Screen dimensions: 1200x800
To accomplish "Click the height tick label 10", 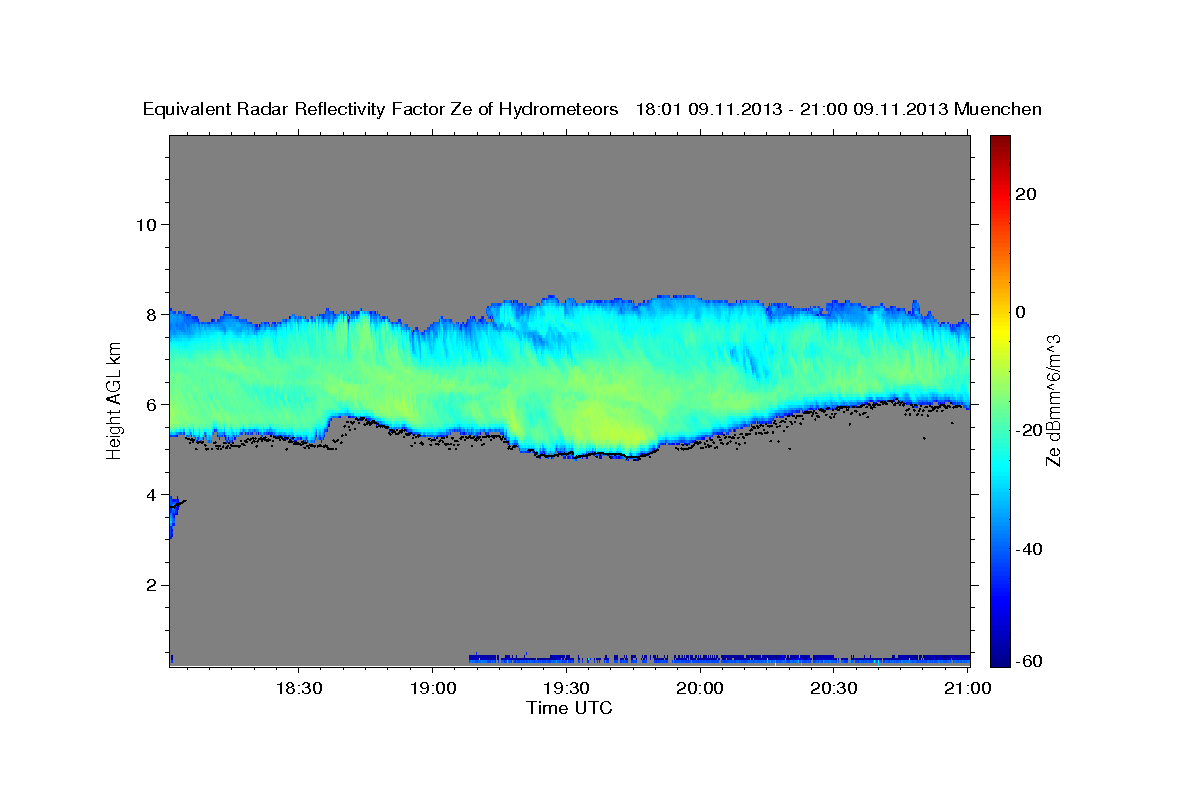I will [x=147, y=224].
